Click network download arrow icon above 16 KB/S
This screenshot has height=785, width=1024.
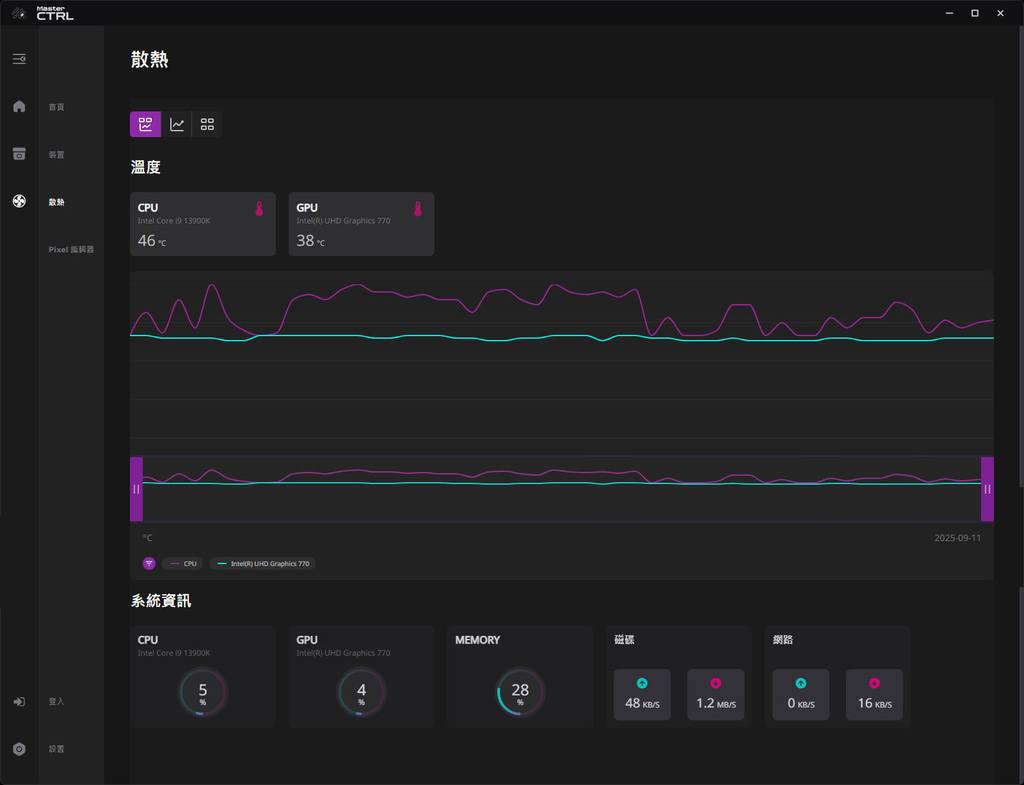point(874,683)
